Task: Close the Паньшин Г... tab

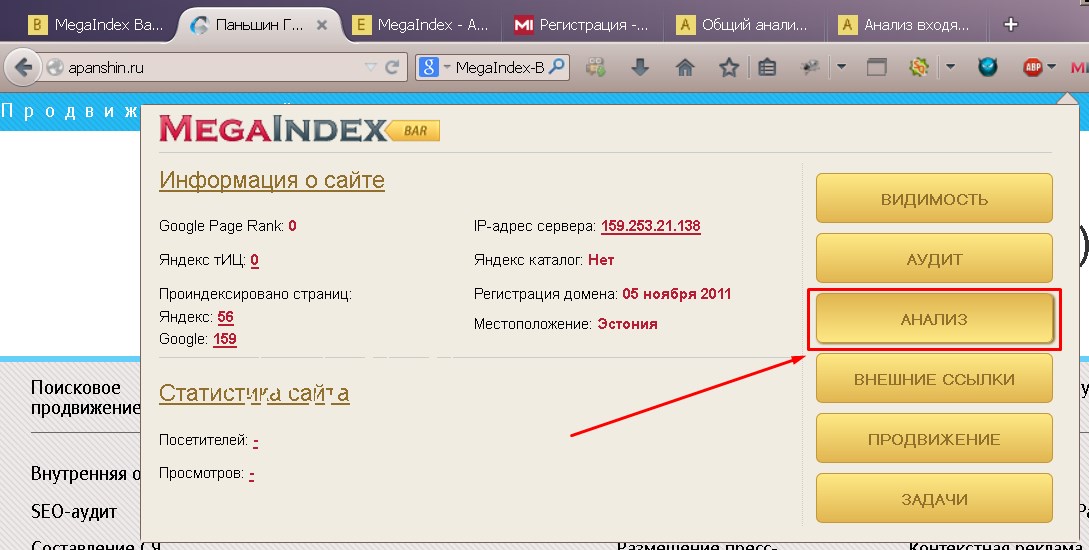Action: (x=322, y=25)
